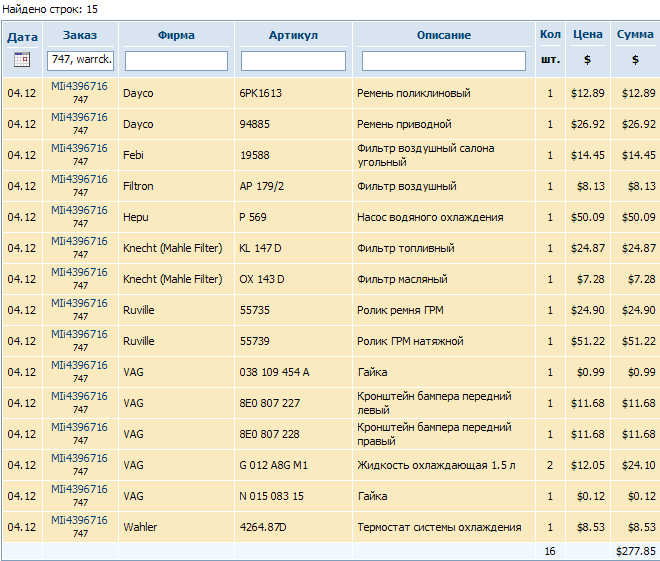The height and width of the screenshot is (561, 660).
Task: Open order MIi4396716 in the 038 109 454 A row
Action: pos(80,365)
